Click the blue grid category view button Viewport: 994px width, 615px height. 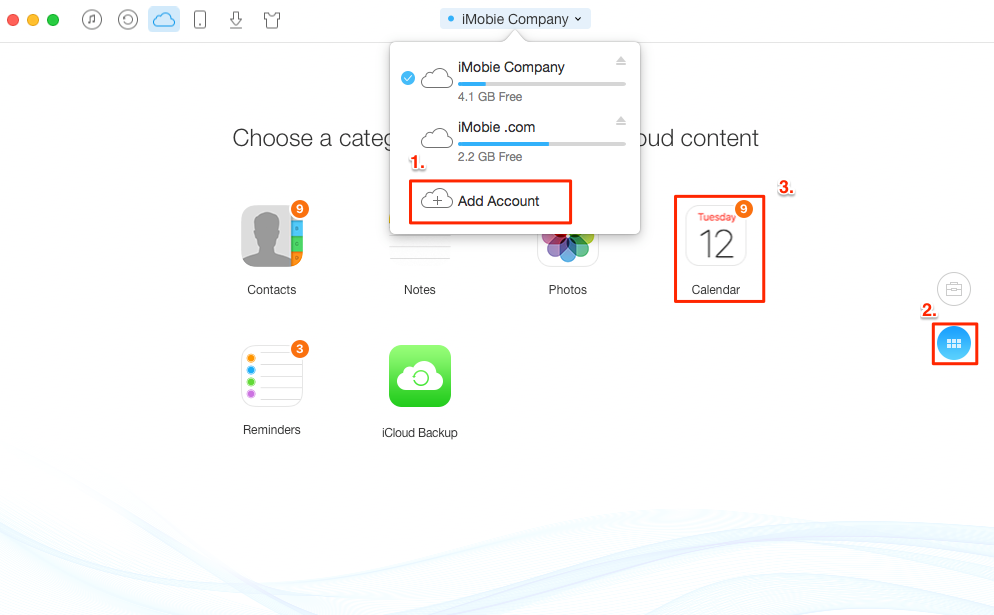tap(954, 343)
